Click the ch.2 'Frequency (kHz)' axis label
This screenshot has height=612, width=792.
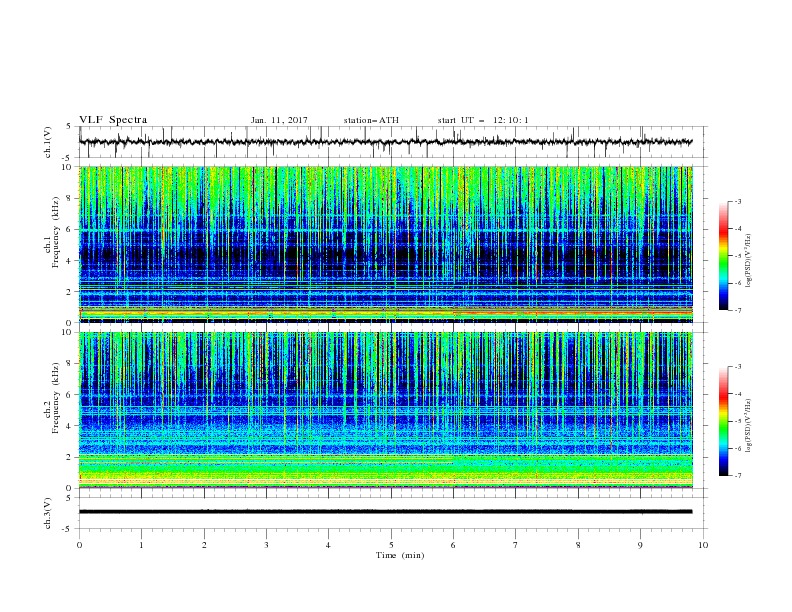point(56,398)
